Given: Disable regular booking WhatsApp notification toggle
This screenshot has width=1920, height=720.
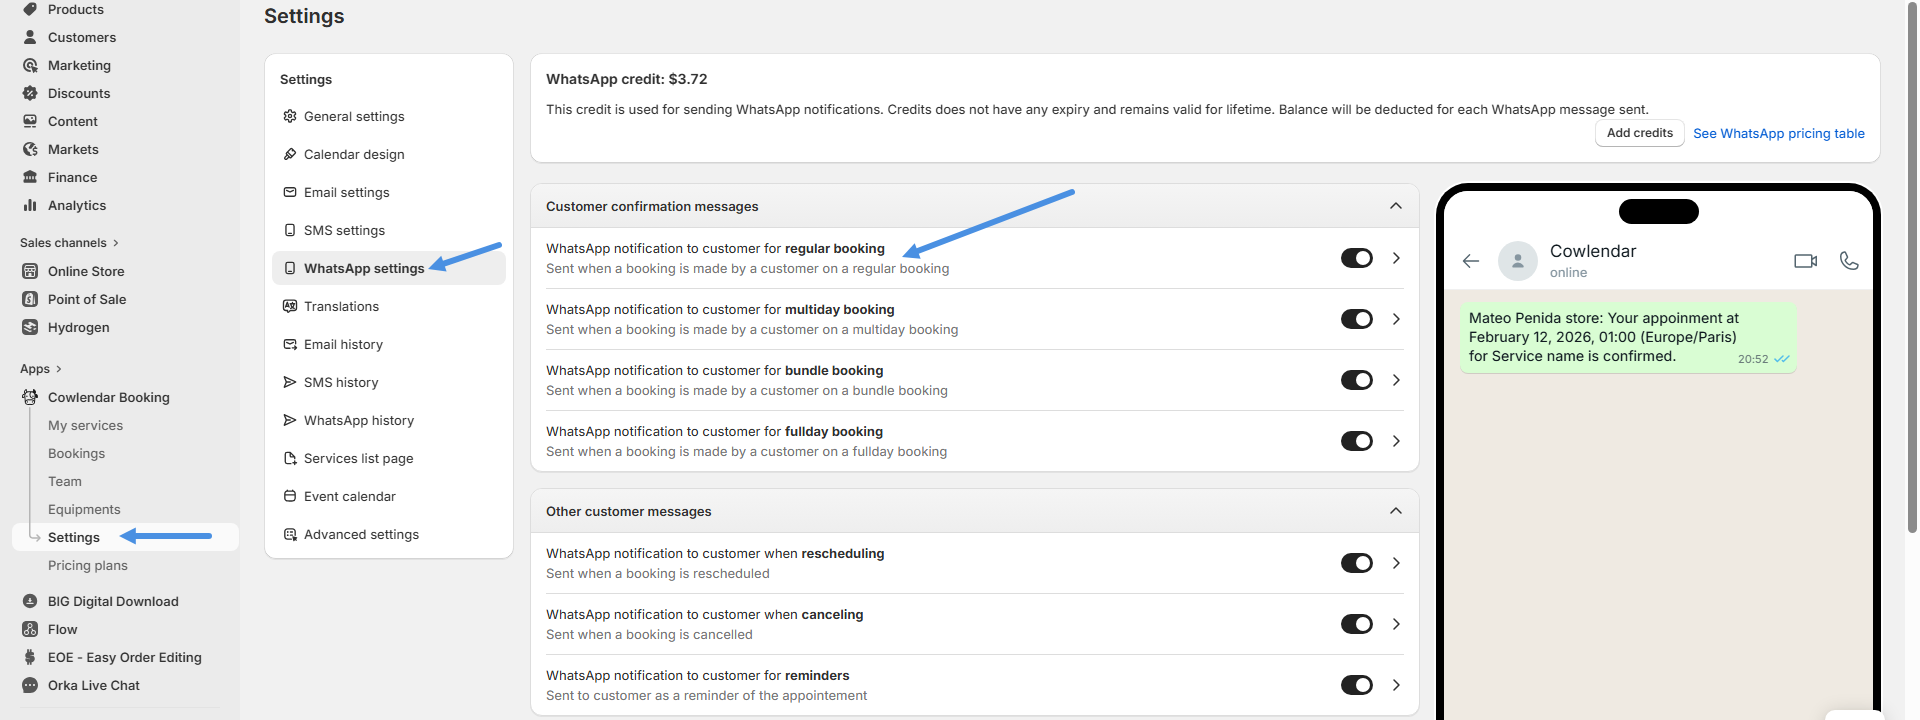Looking at the screenshot, I should point(1356,258).
